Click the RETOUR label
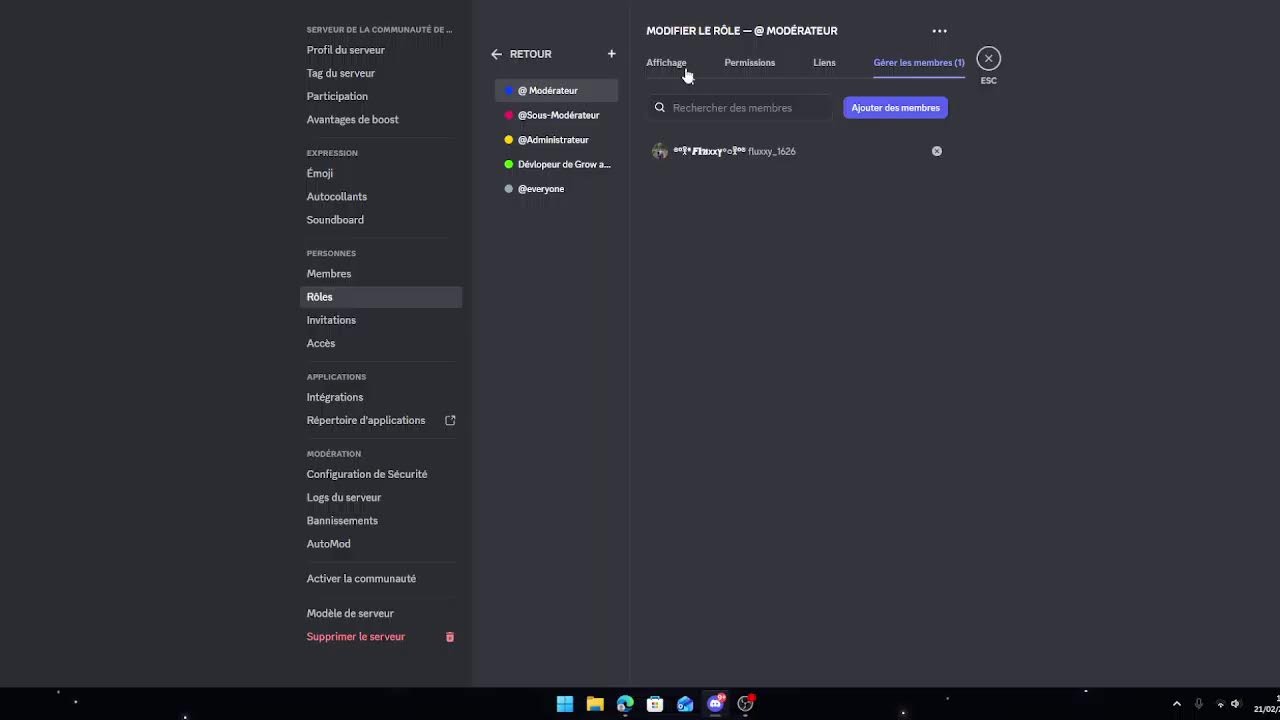This screenshot has width=1280, height=720. pos(530,54)
